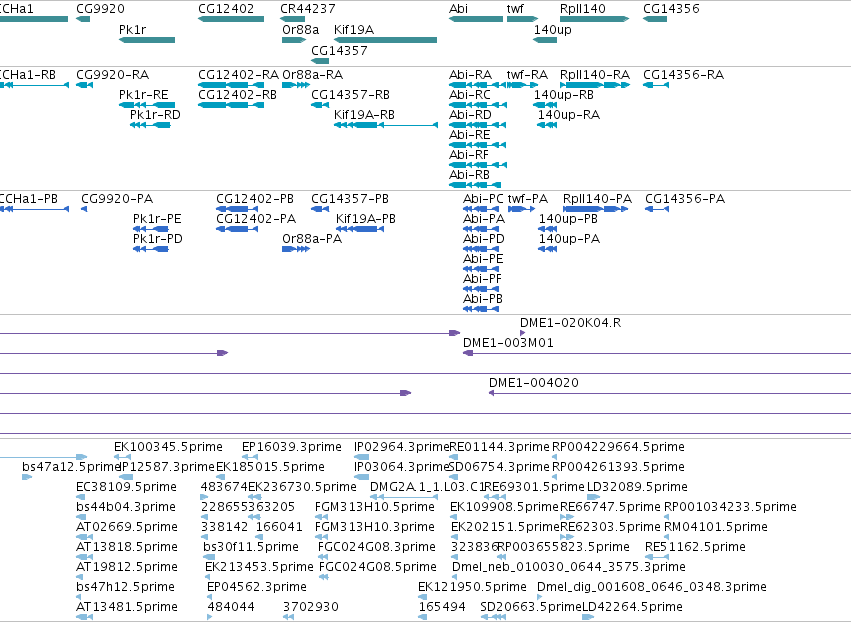Click transcript twf-RA
This screenshot has height=622, width=851.
pos(522,85)
